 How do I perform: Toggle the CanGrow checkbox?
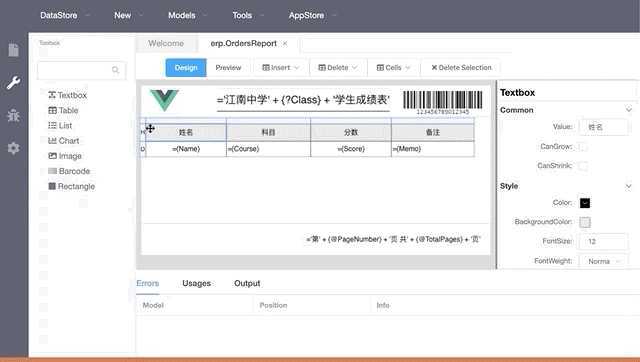click(583, 147)
